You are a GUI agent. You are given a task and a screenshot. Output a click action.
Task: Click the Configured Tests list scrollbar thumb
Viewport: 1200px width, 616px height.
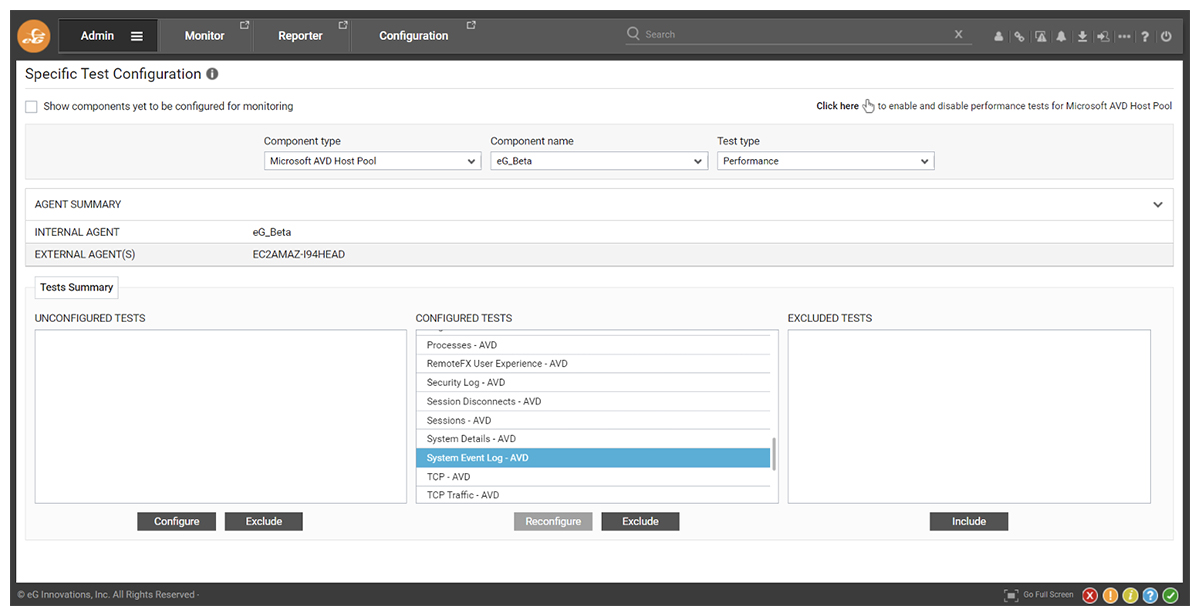click(774, 453)
